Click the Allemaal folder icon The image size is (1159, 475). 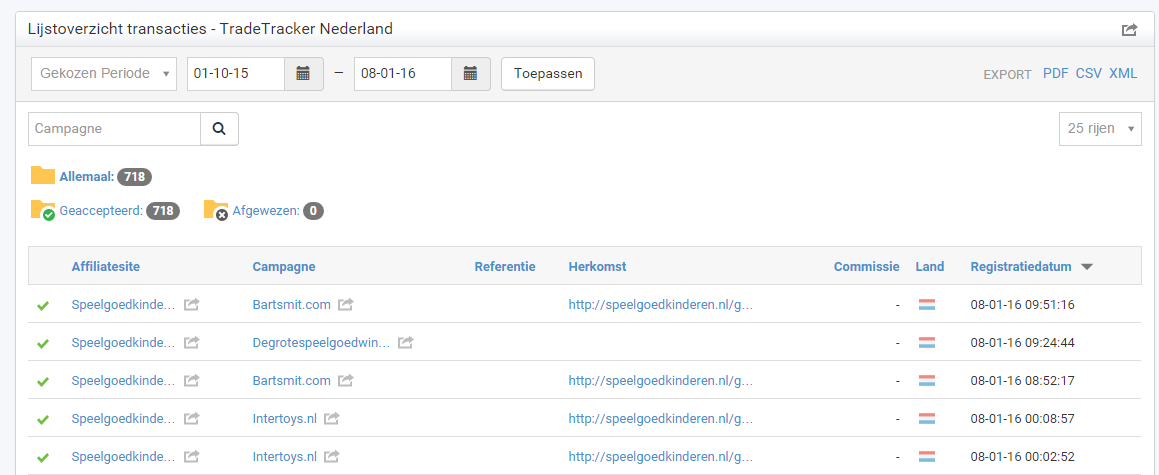click(x=43, y=176)
